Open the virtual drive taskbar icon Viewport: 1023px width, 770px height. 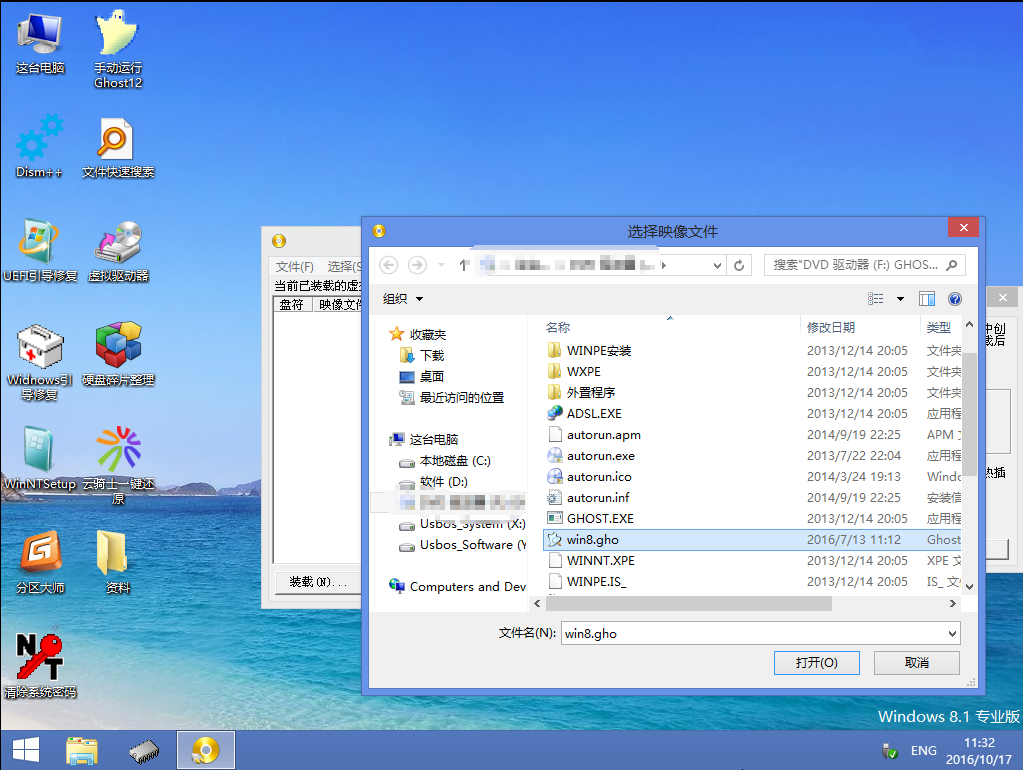(x=205, y=749)
